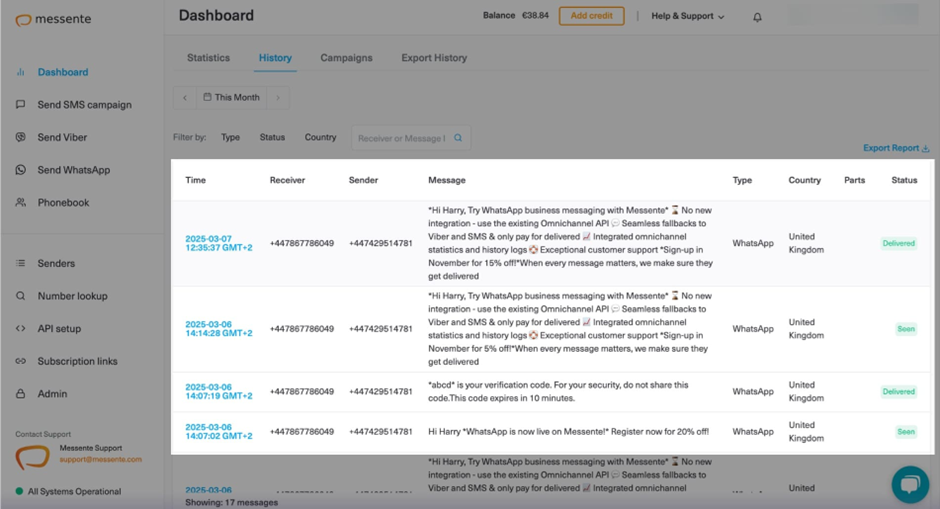Switch to the Campaigns tab
The width and height of the screenshot is (940, 509).
[x=347, y=58]
